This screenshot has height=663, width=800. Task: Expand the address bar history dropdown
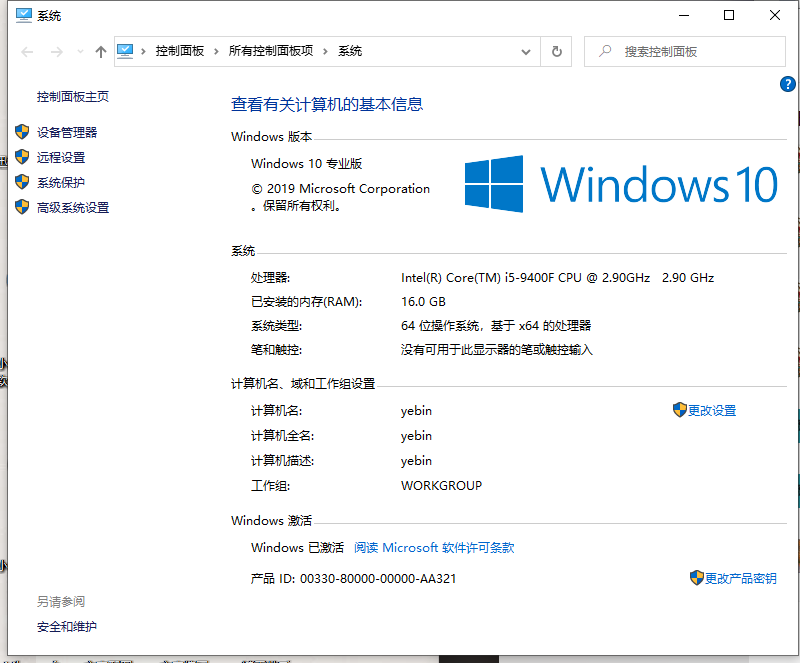tap(527, 51)
